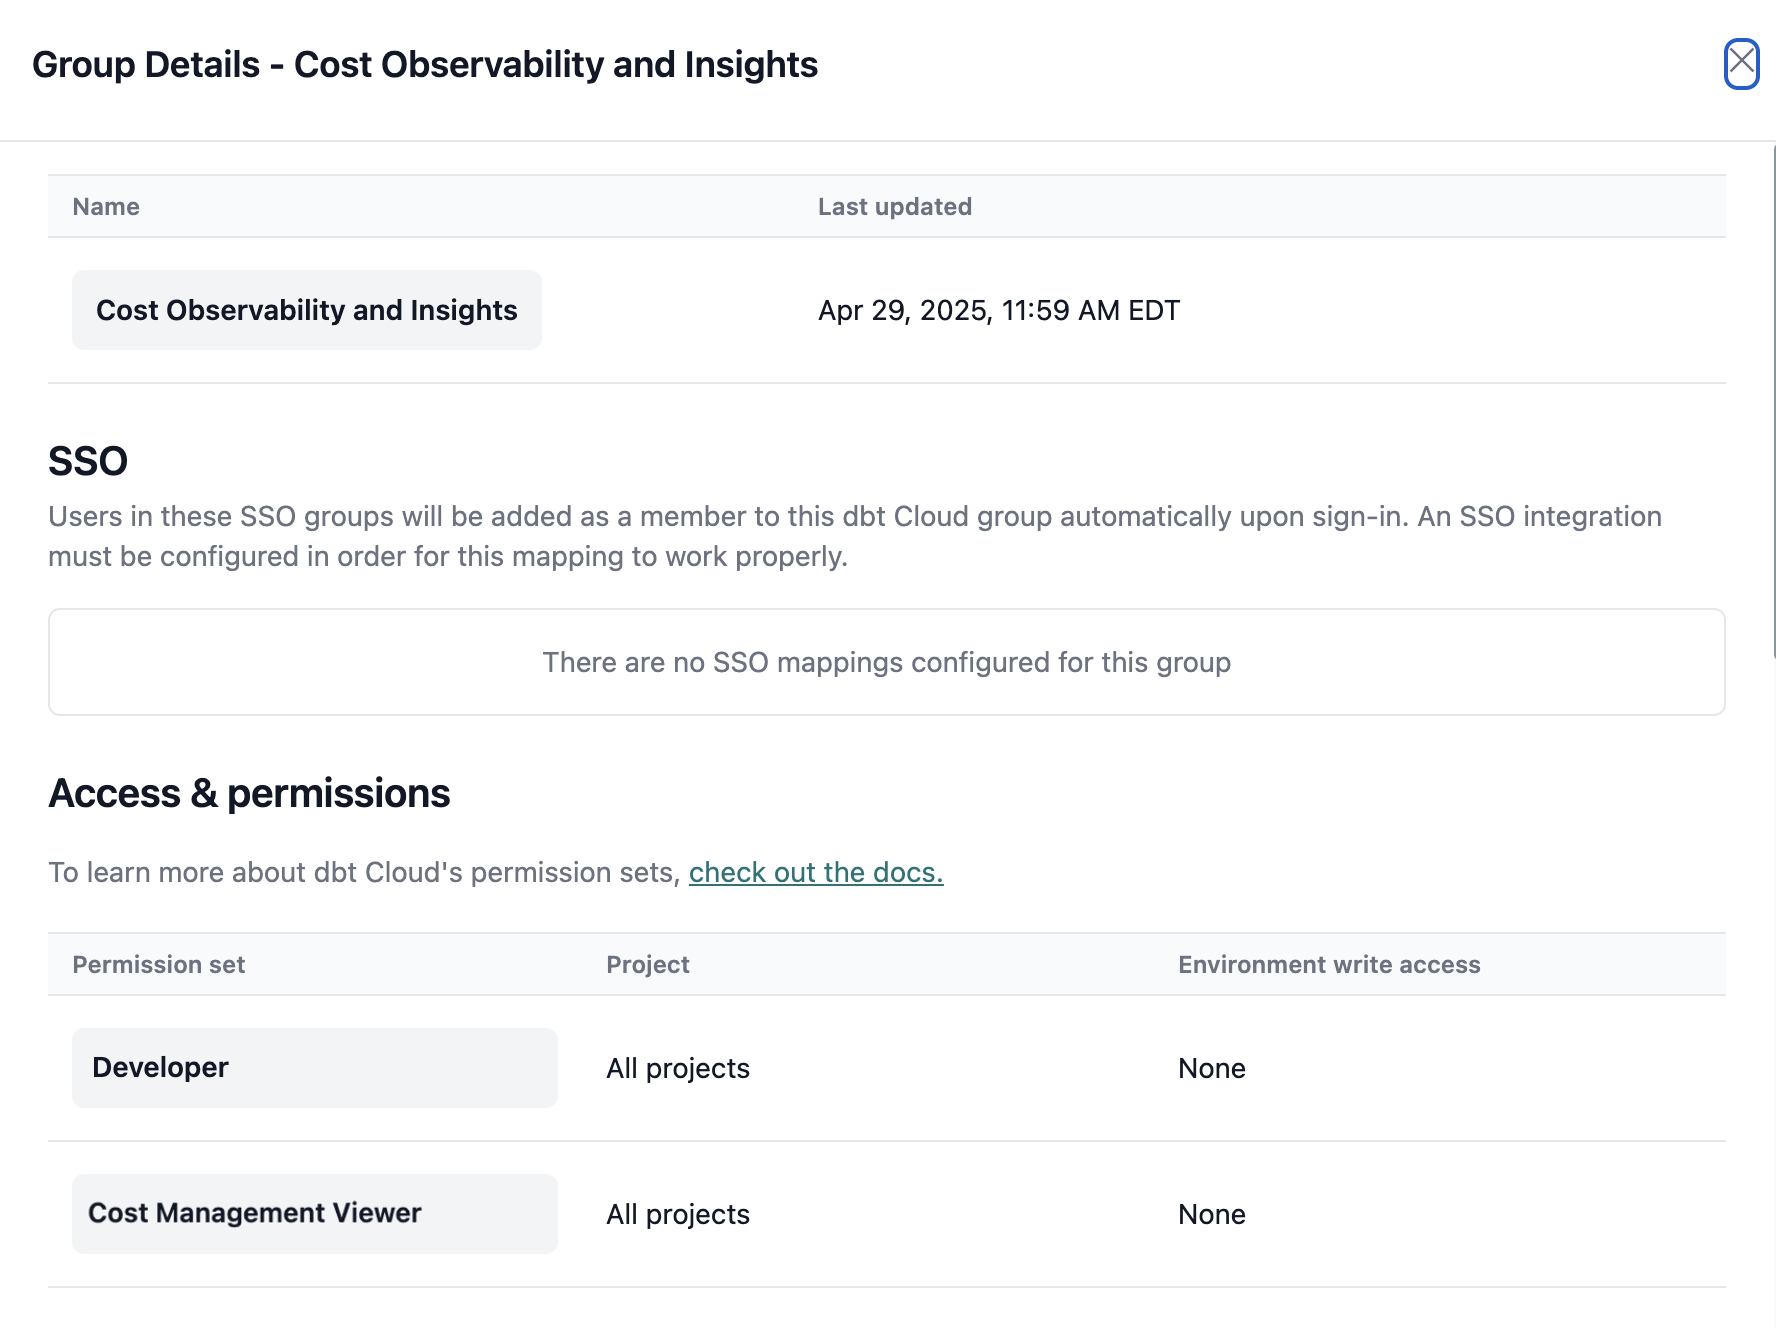
Task: Select the Cost Observability and Insights group name
Action: (x=305, y=310)
